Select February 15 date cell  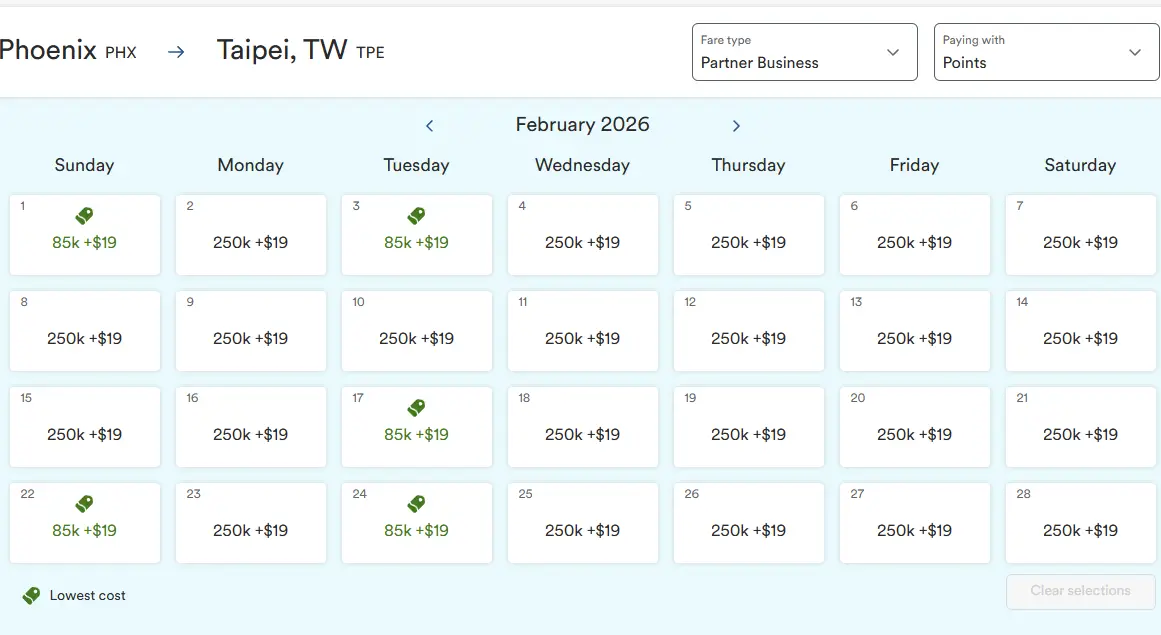[85, 427]
